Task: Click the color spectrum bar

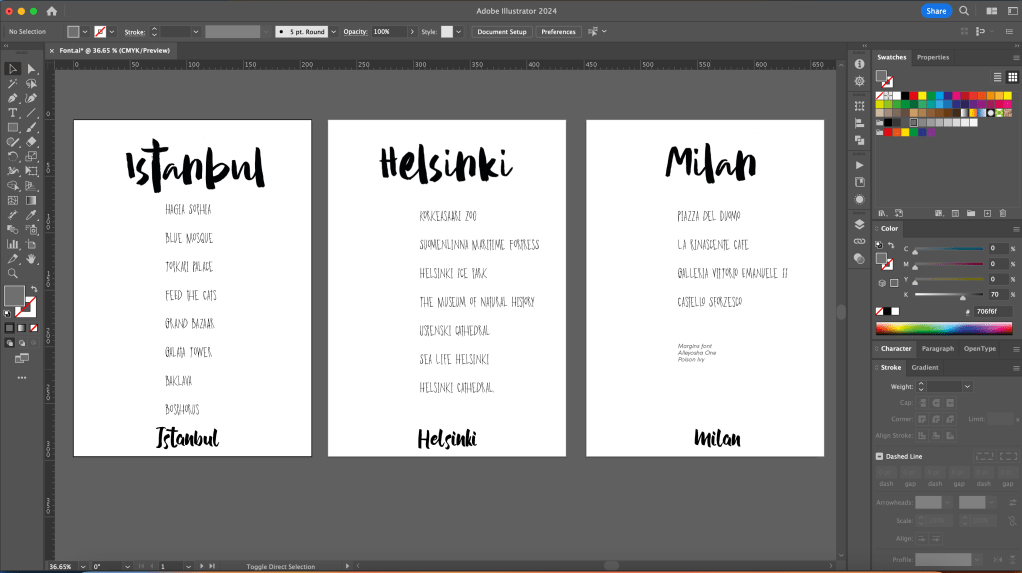Action: pos(943,328)
